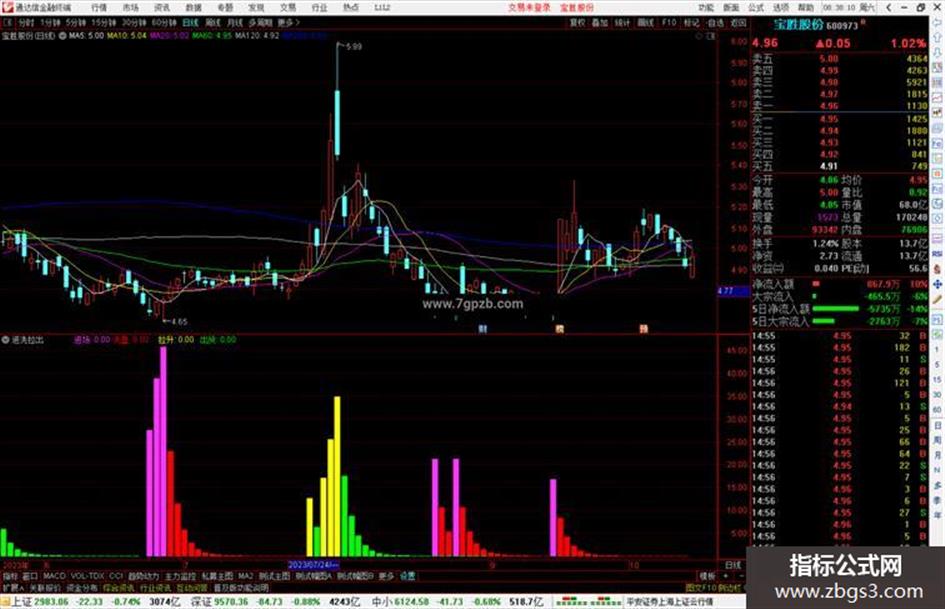Switch to 15分钟 period
945x609 pixels.
(103, 22)
